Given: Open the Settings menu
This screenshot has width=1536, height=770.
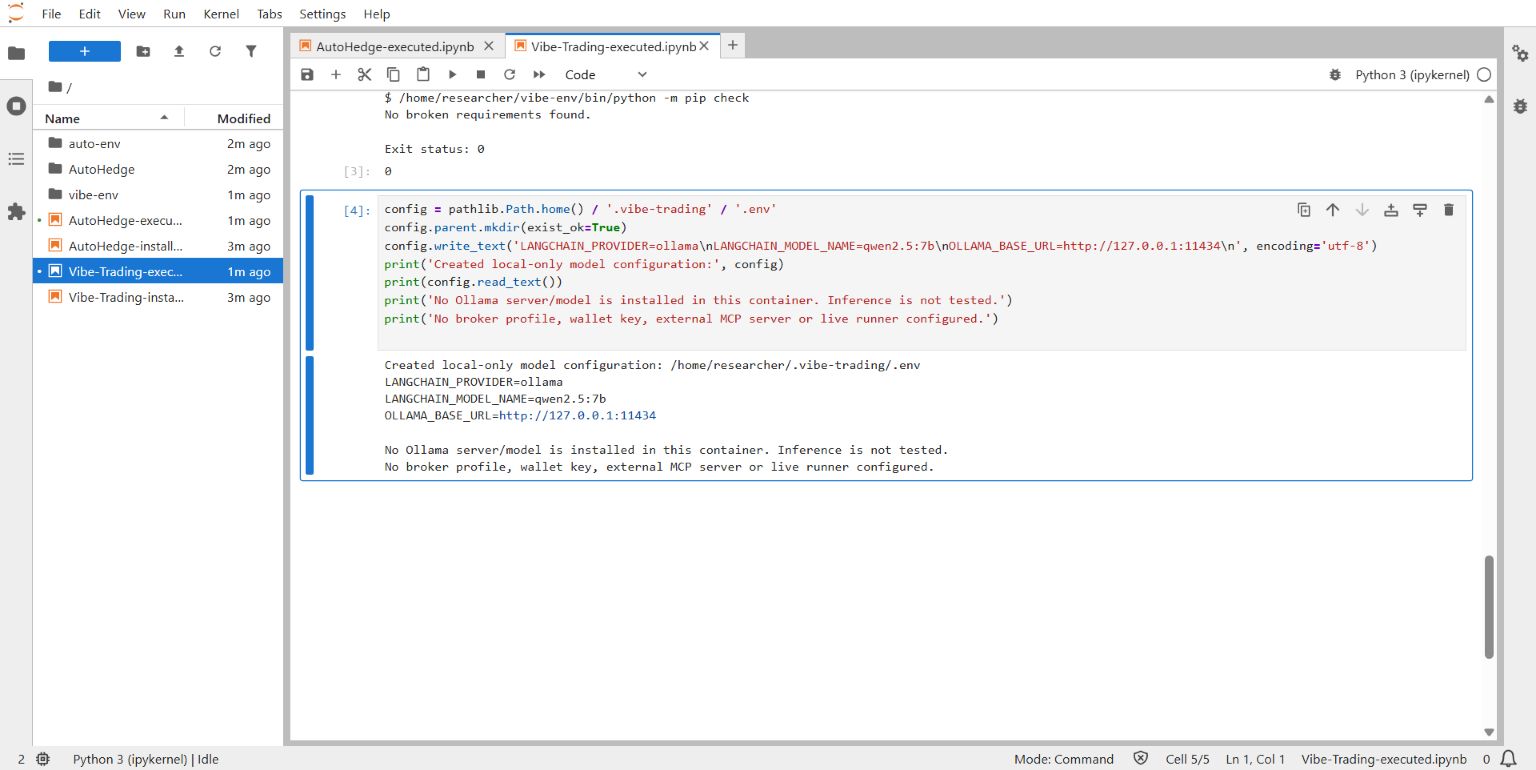Looking at the screenshot, I should pos(322,14).
